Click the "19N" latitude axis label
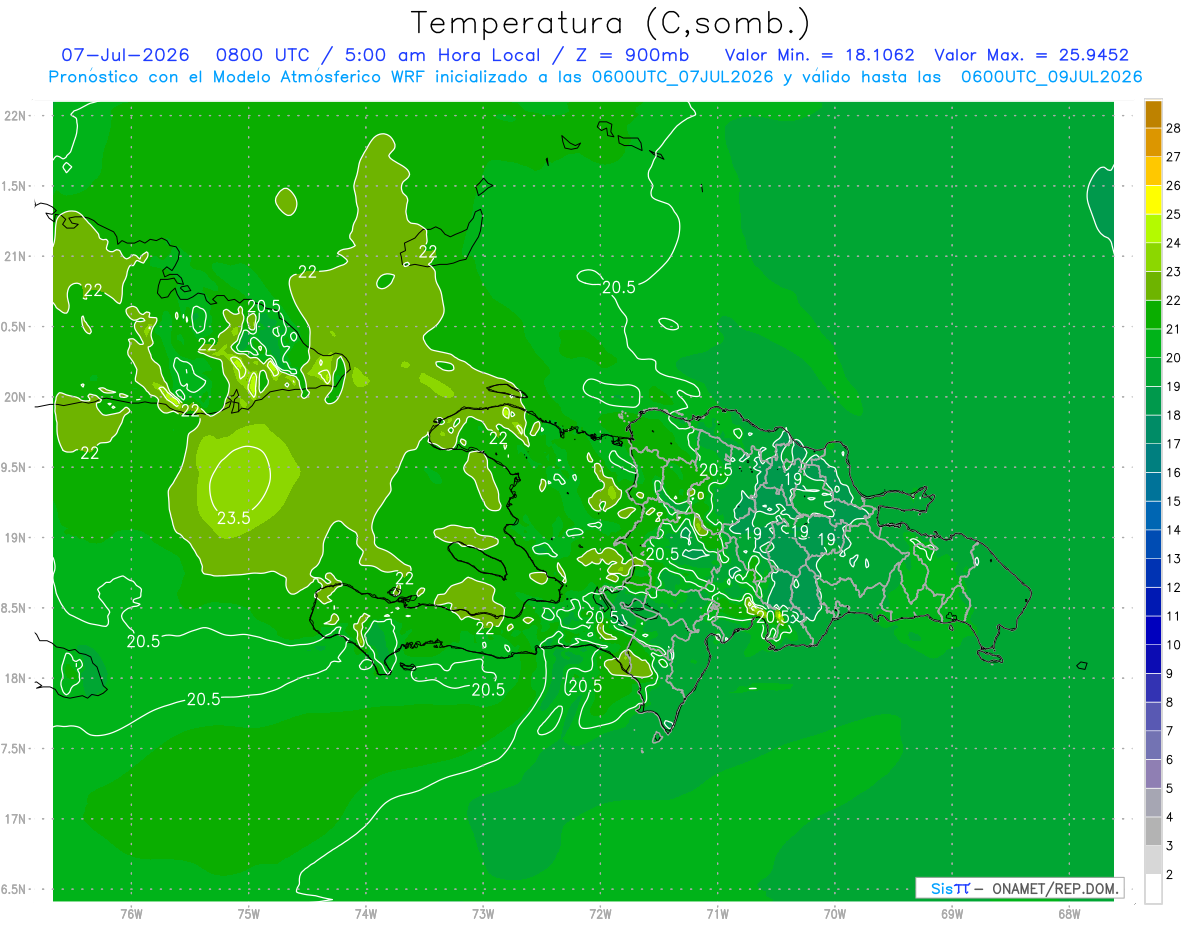The width and height of the screenshot is (1200, 927). (x=16, y=538)
